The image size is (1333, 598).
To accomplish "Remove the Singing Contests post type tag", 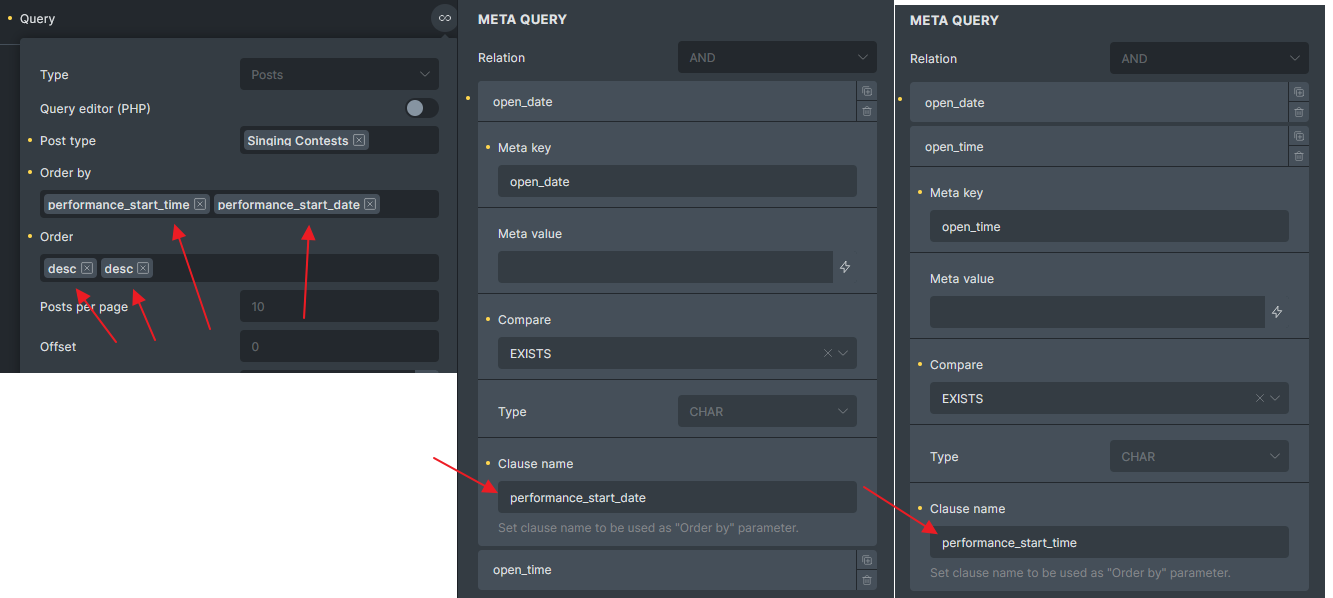I will tap(359, 140).
